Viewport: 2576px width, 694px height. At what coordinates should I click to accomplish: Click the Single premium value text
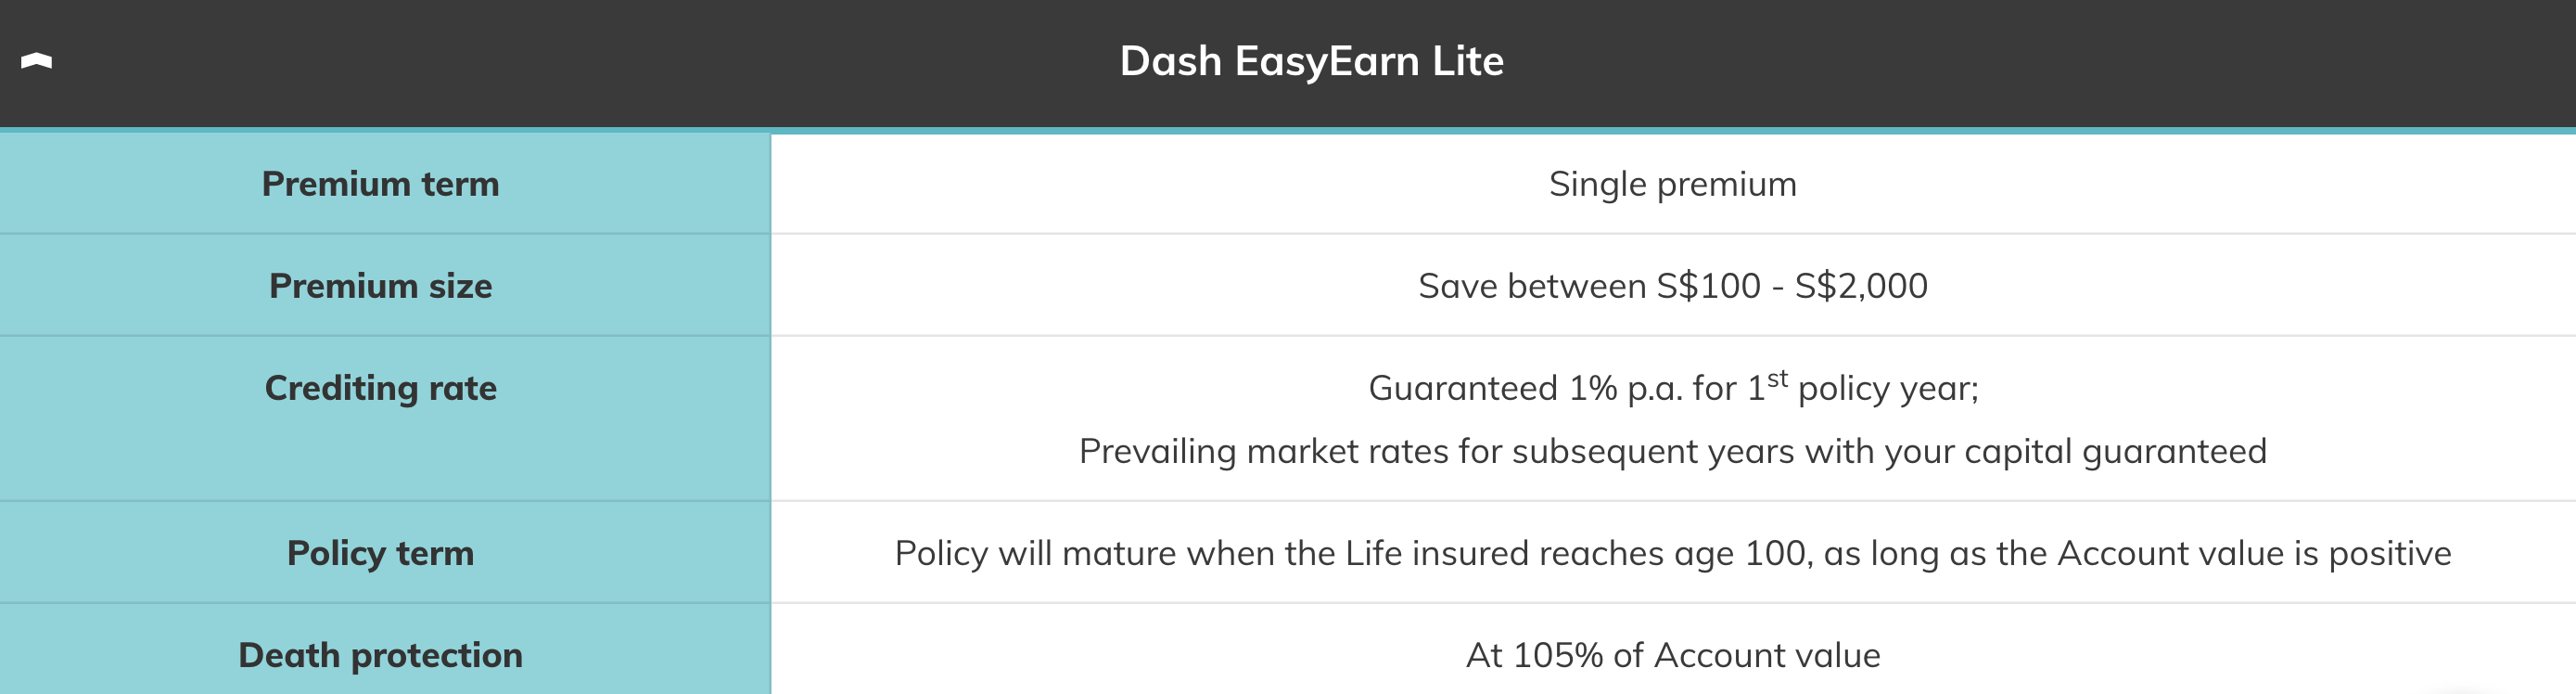coord(1672,184)
